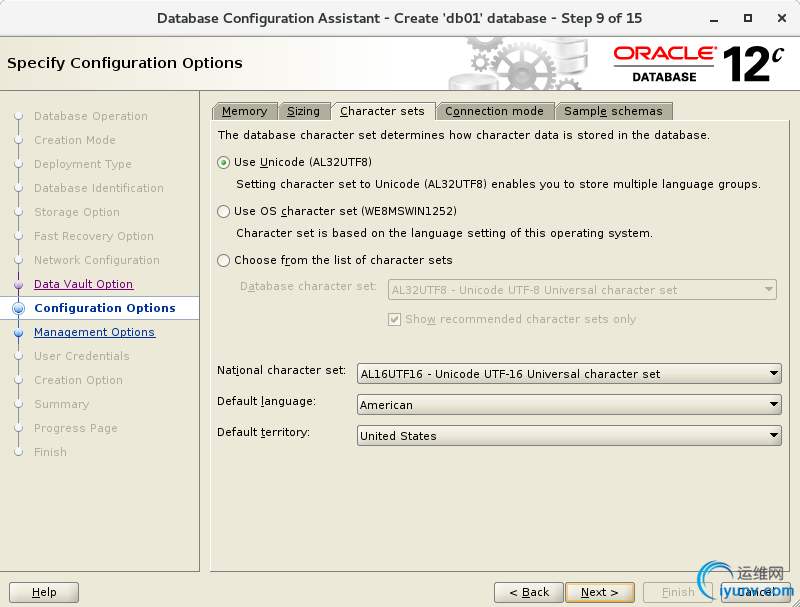Click the 'Default language:' label
The height and width of the screenshot is (607, 800).
pyautogui.click(x=266, y=401)
